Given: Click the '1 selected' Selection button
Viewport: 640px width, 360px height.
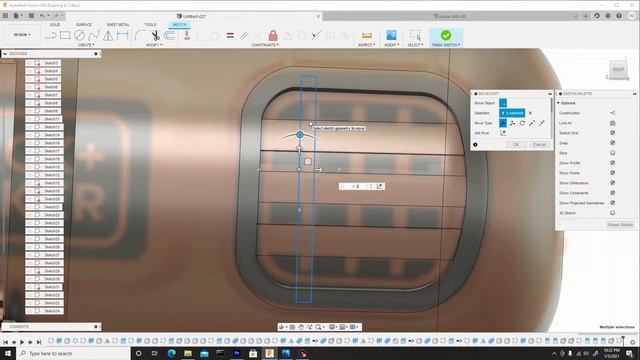Looking at the screenshot, I should click(x=512, y=113).
